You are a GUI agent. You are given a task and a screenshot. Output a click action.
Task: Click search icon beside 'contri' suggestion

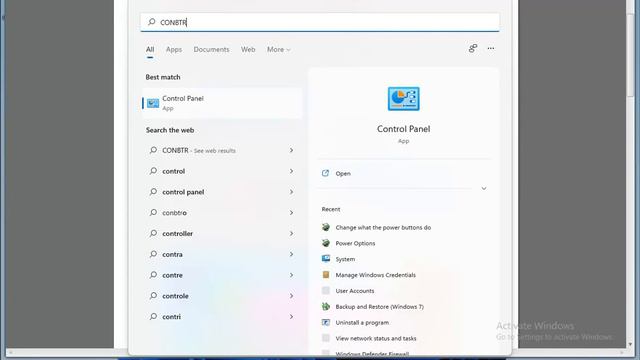[153, 316]
